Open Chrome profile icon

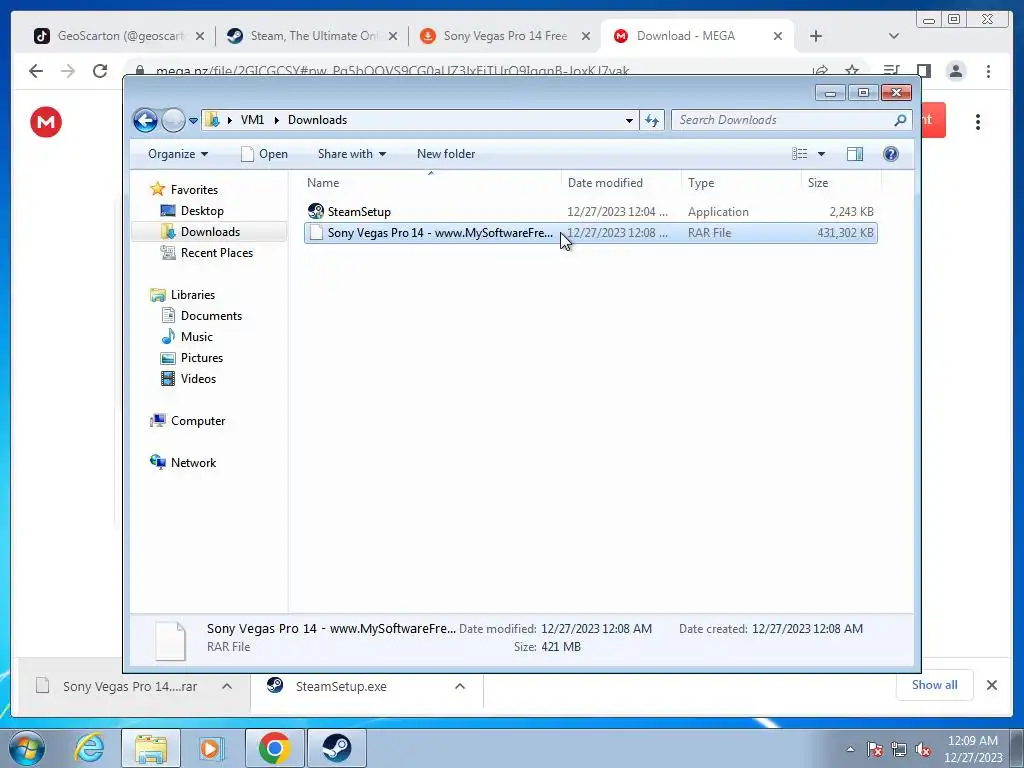[x=955, y=71]
